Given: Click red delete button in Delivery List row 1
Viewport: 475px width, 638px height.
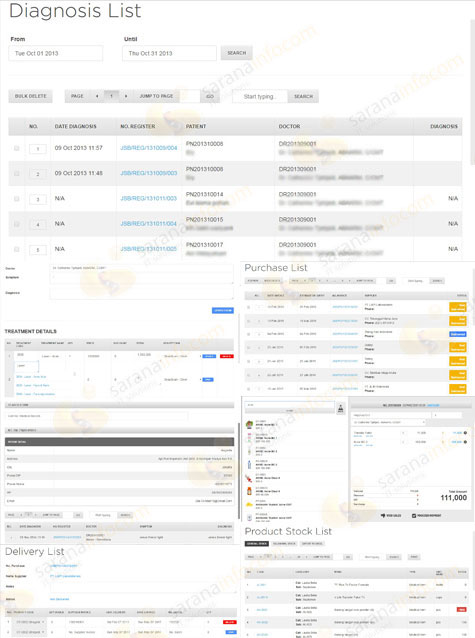Looking at the screenshot, I should pos(230,622).
